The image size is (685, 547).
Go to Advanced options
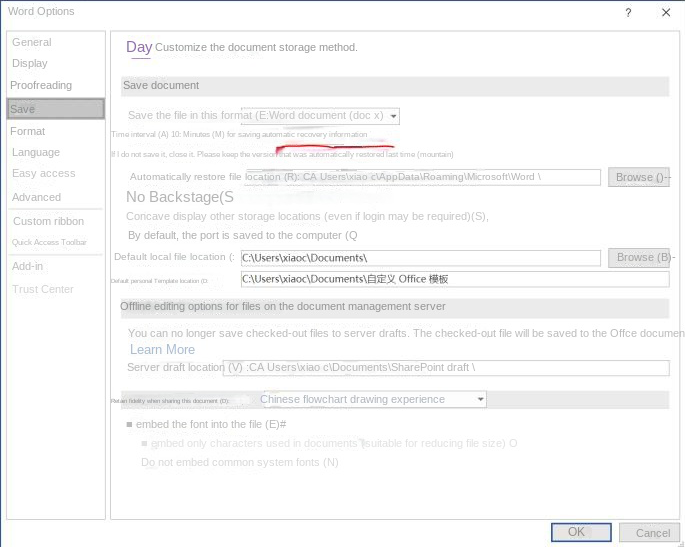36,197
